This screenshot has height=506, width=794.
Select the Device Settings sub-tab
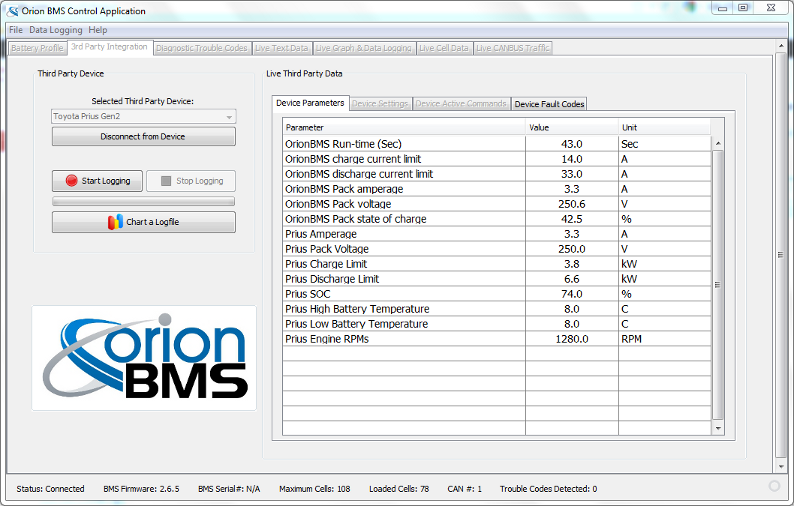pyautogui.click(x=380, y=104)
